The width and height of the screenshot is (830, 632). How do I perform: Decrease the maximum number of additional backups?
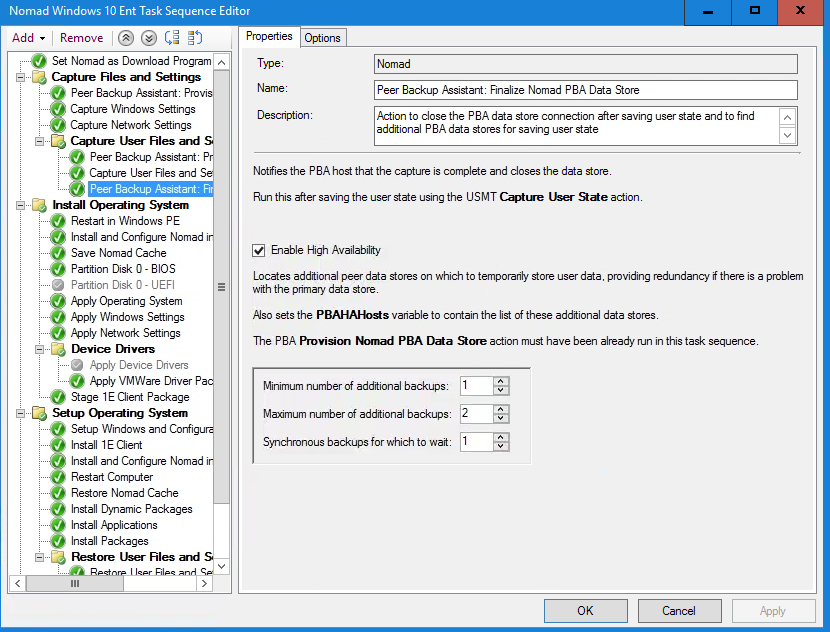[501, 418]
